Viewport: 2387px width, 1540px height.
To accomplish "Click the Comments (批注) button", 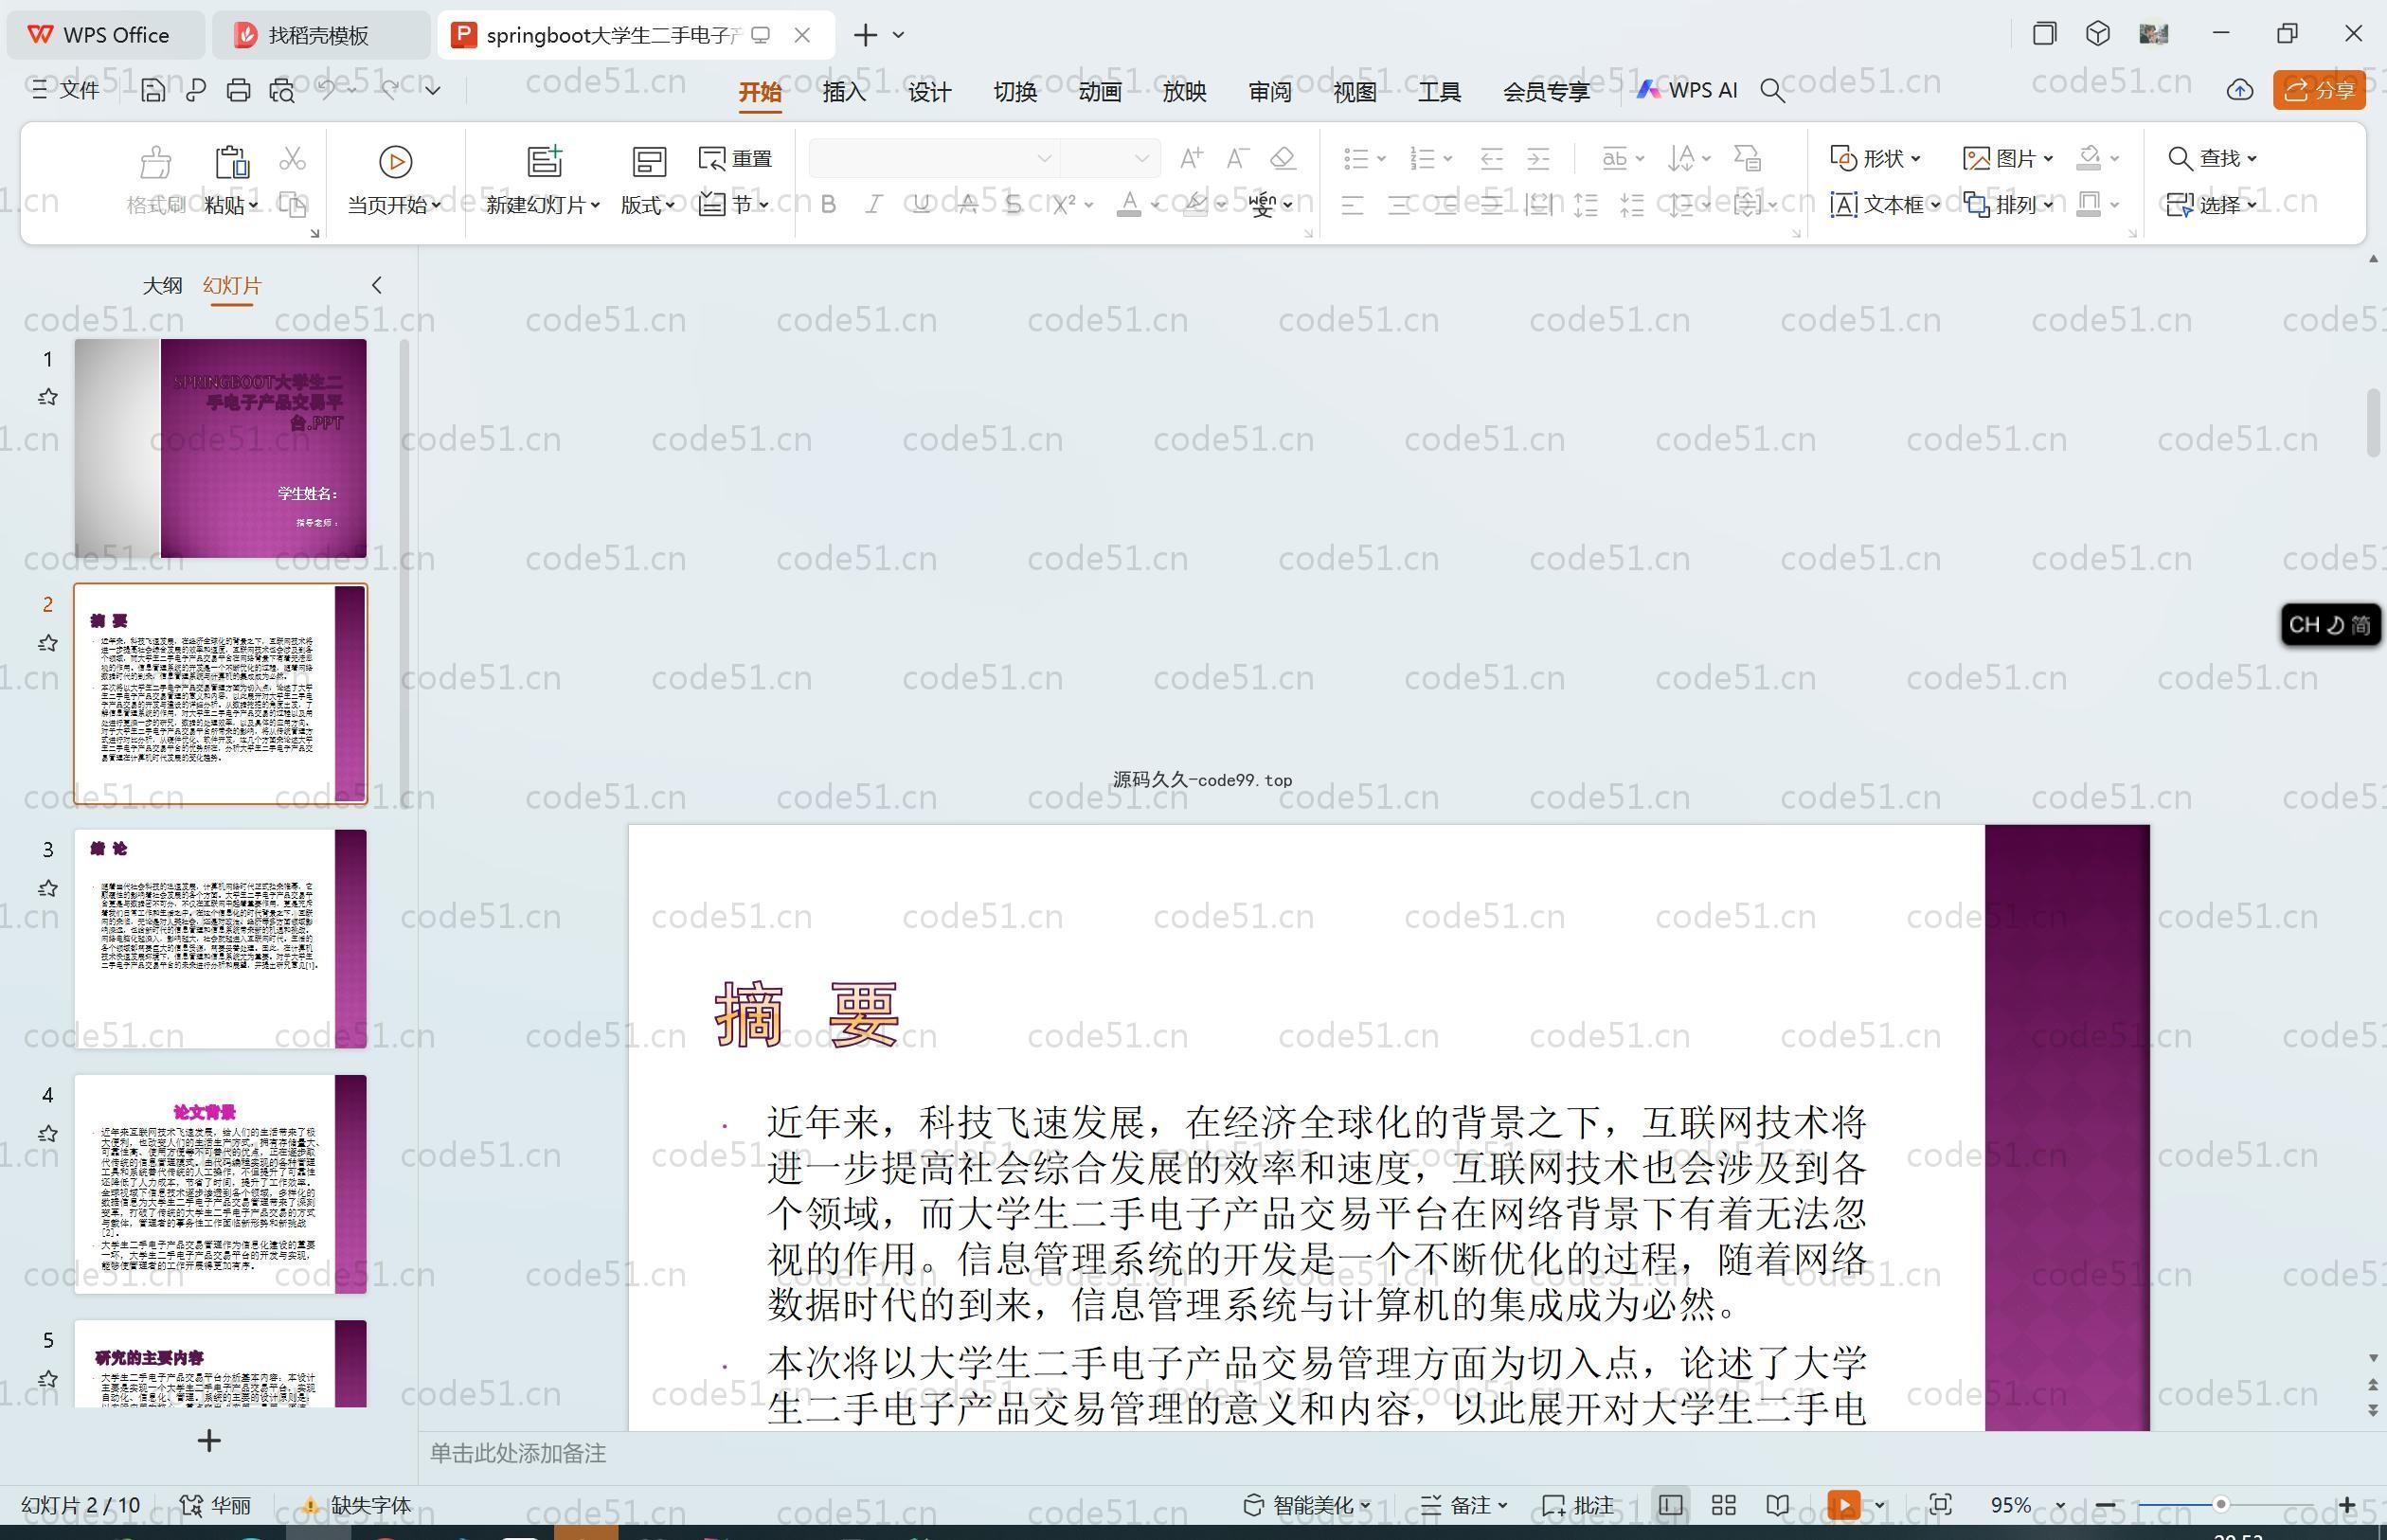I will tap(1578, 1505).
